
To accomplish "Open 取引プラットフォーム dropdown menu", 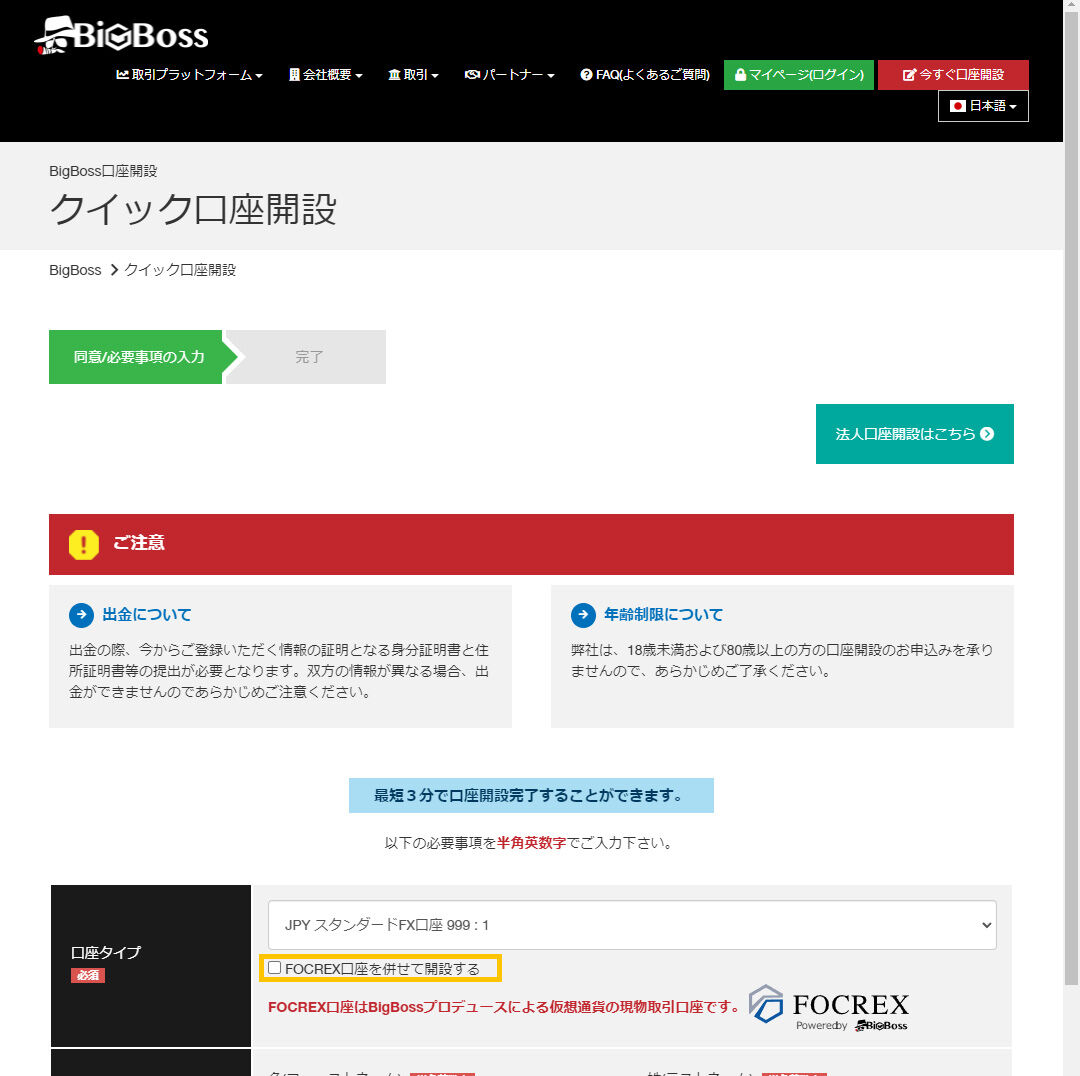I will click(x=189, y=74).
